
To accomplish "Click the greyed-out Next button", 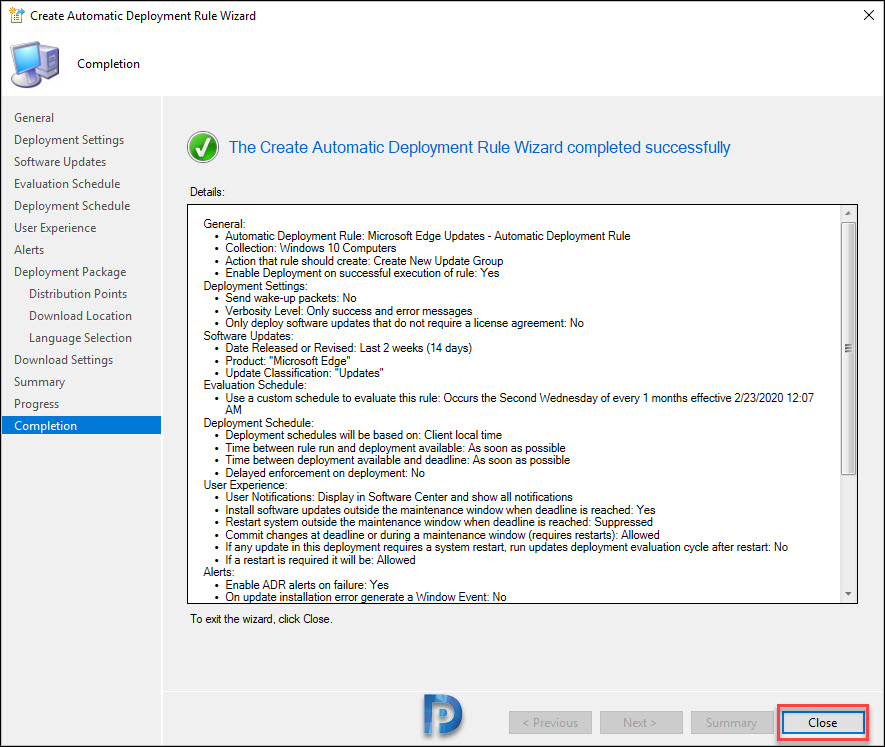I will (x=641, y=723).
